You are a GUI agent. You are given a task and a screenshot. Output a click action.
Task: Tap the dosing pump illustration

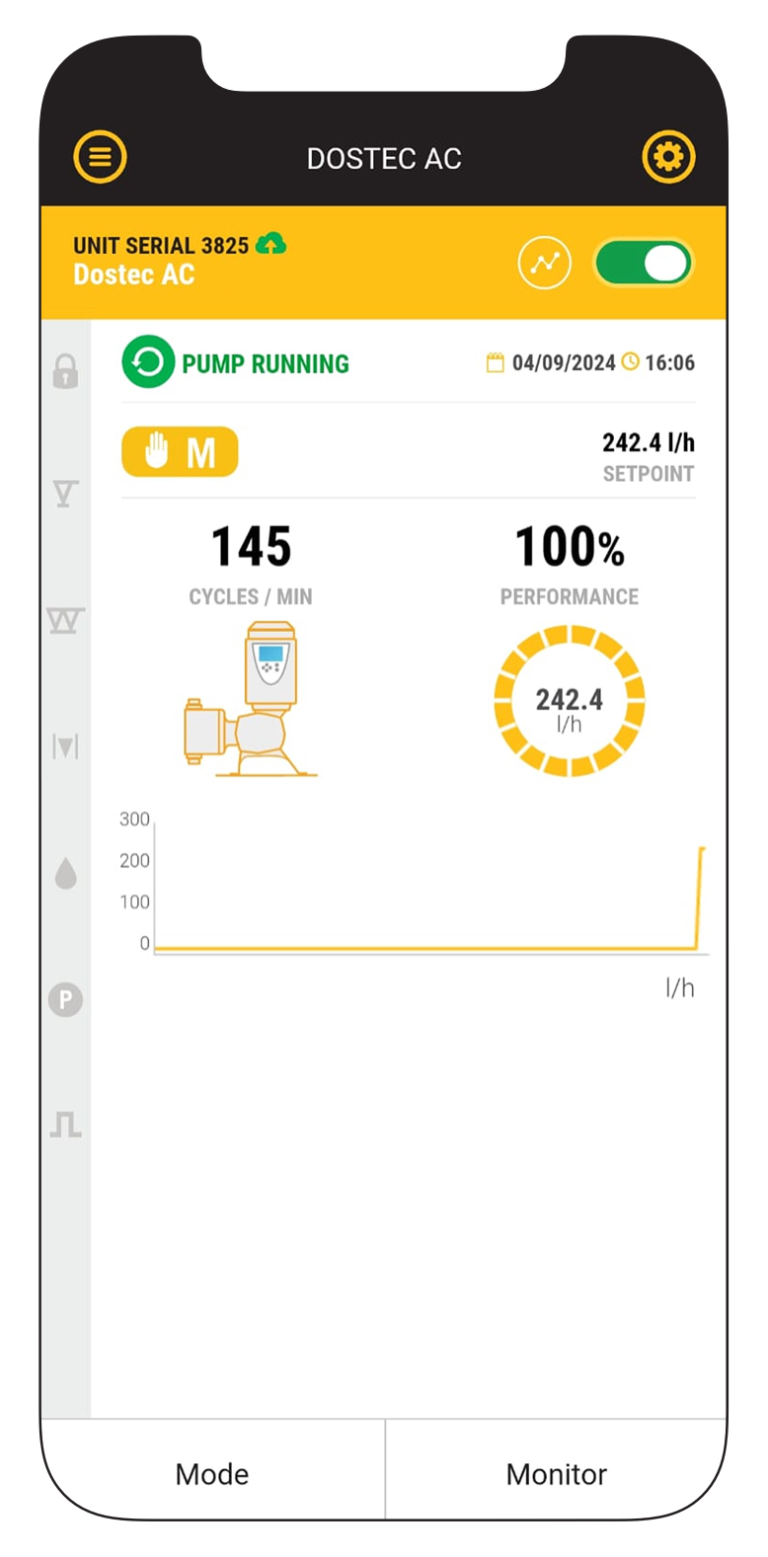(x=248, y=698)
